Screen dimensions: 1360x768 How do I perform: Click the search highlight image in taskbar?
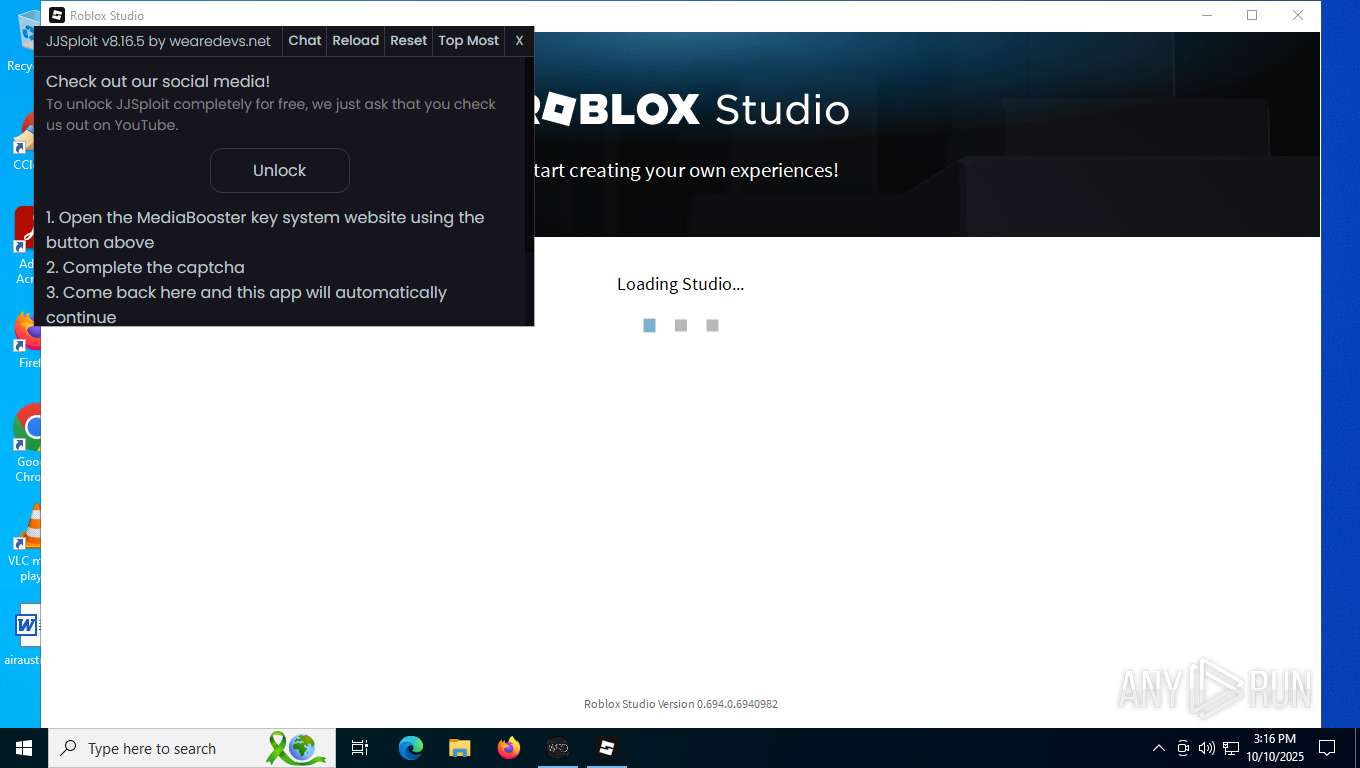coord(296,748)
